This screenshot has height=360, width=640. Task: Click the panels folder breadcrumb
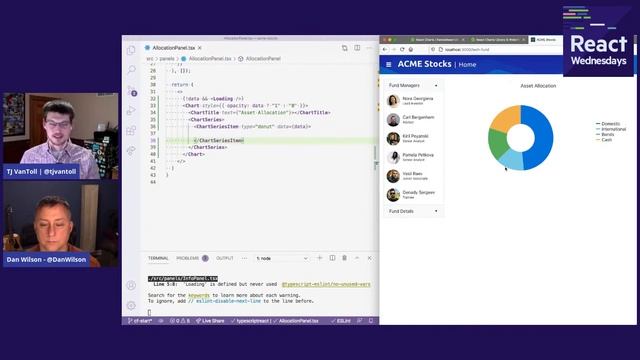pyautogui.click(x=167, y=59)
